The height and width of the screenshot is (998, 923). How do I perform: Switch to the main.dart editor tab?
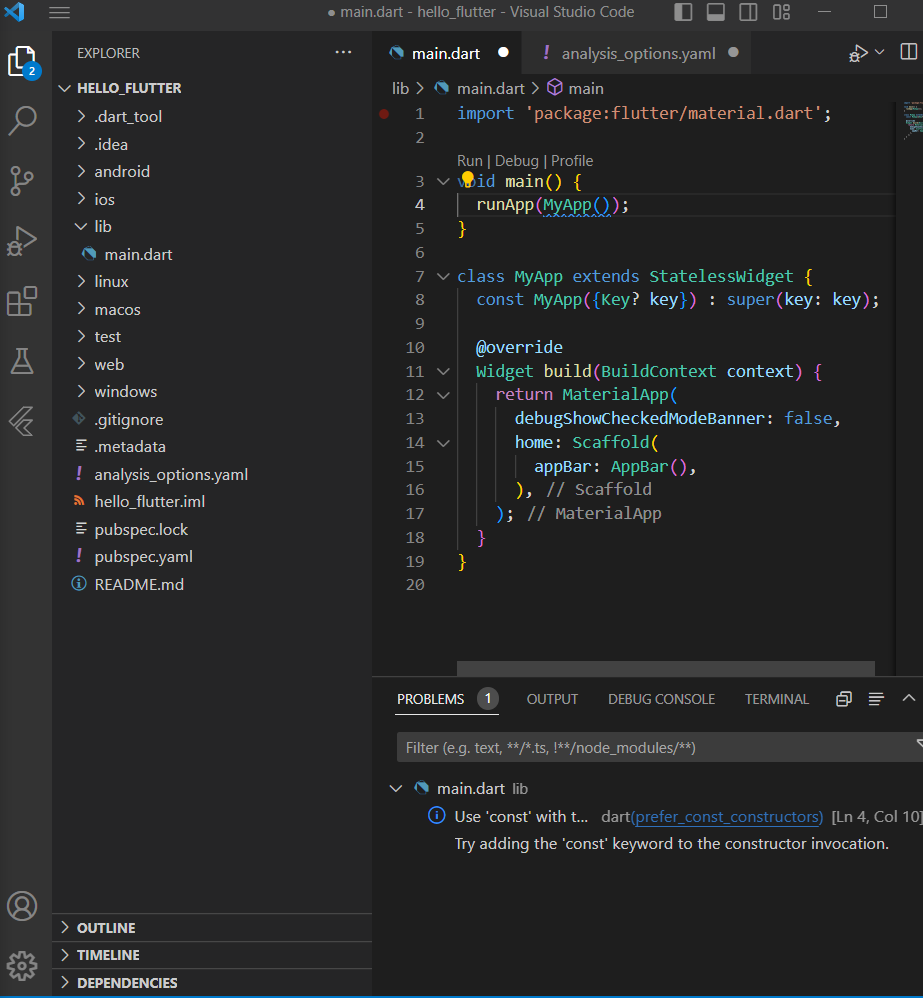tap(446, 53)
